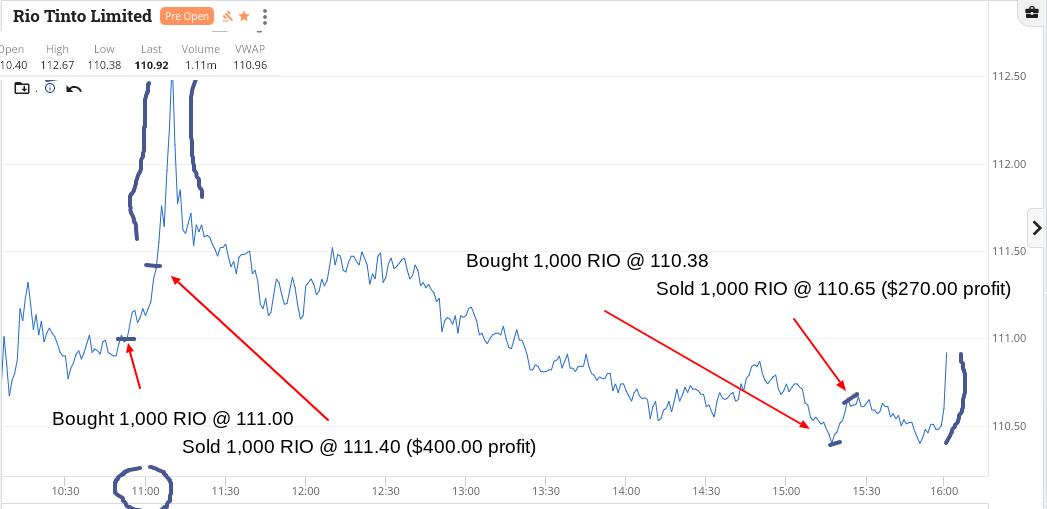Click the gavel icon beside Pre Open
Image resolution: width=1047 pixels, height=509 pixels.
click(227, 16)
